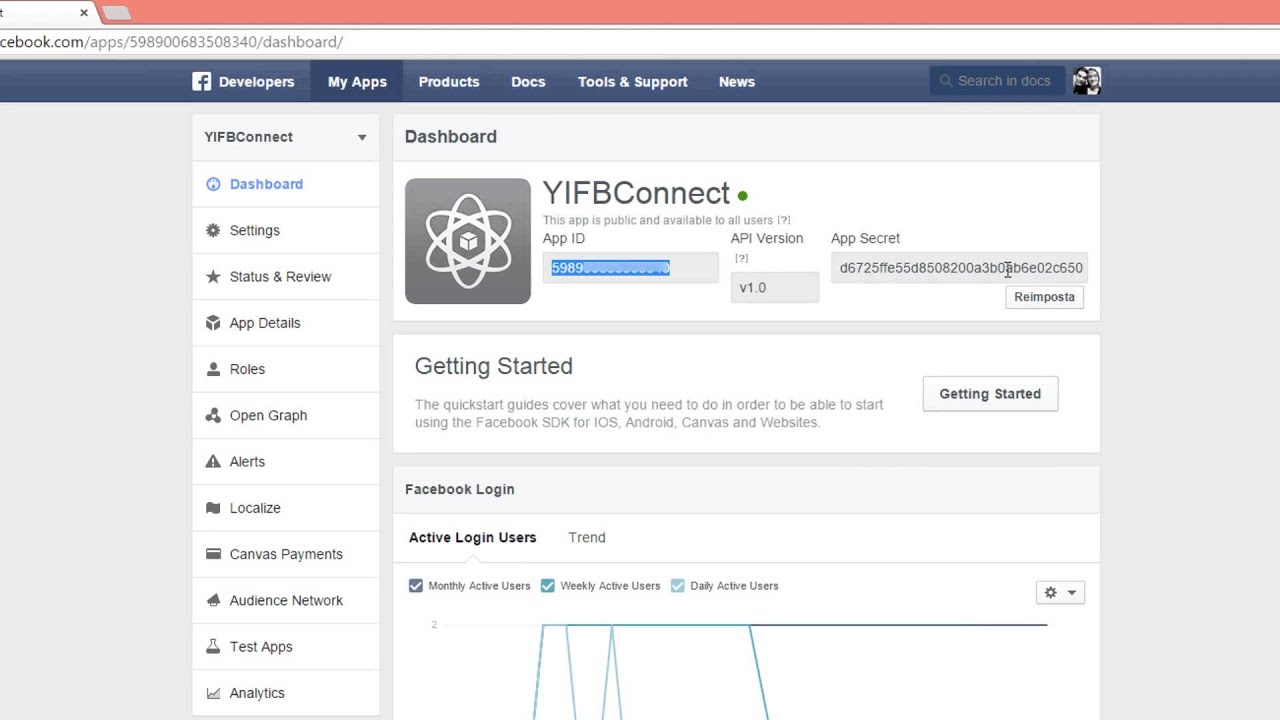Open Analytics in the sidebar
Screen dimensions: 1280x720
click(x=286, y=693)
